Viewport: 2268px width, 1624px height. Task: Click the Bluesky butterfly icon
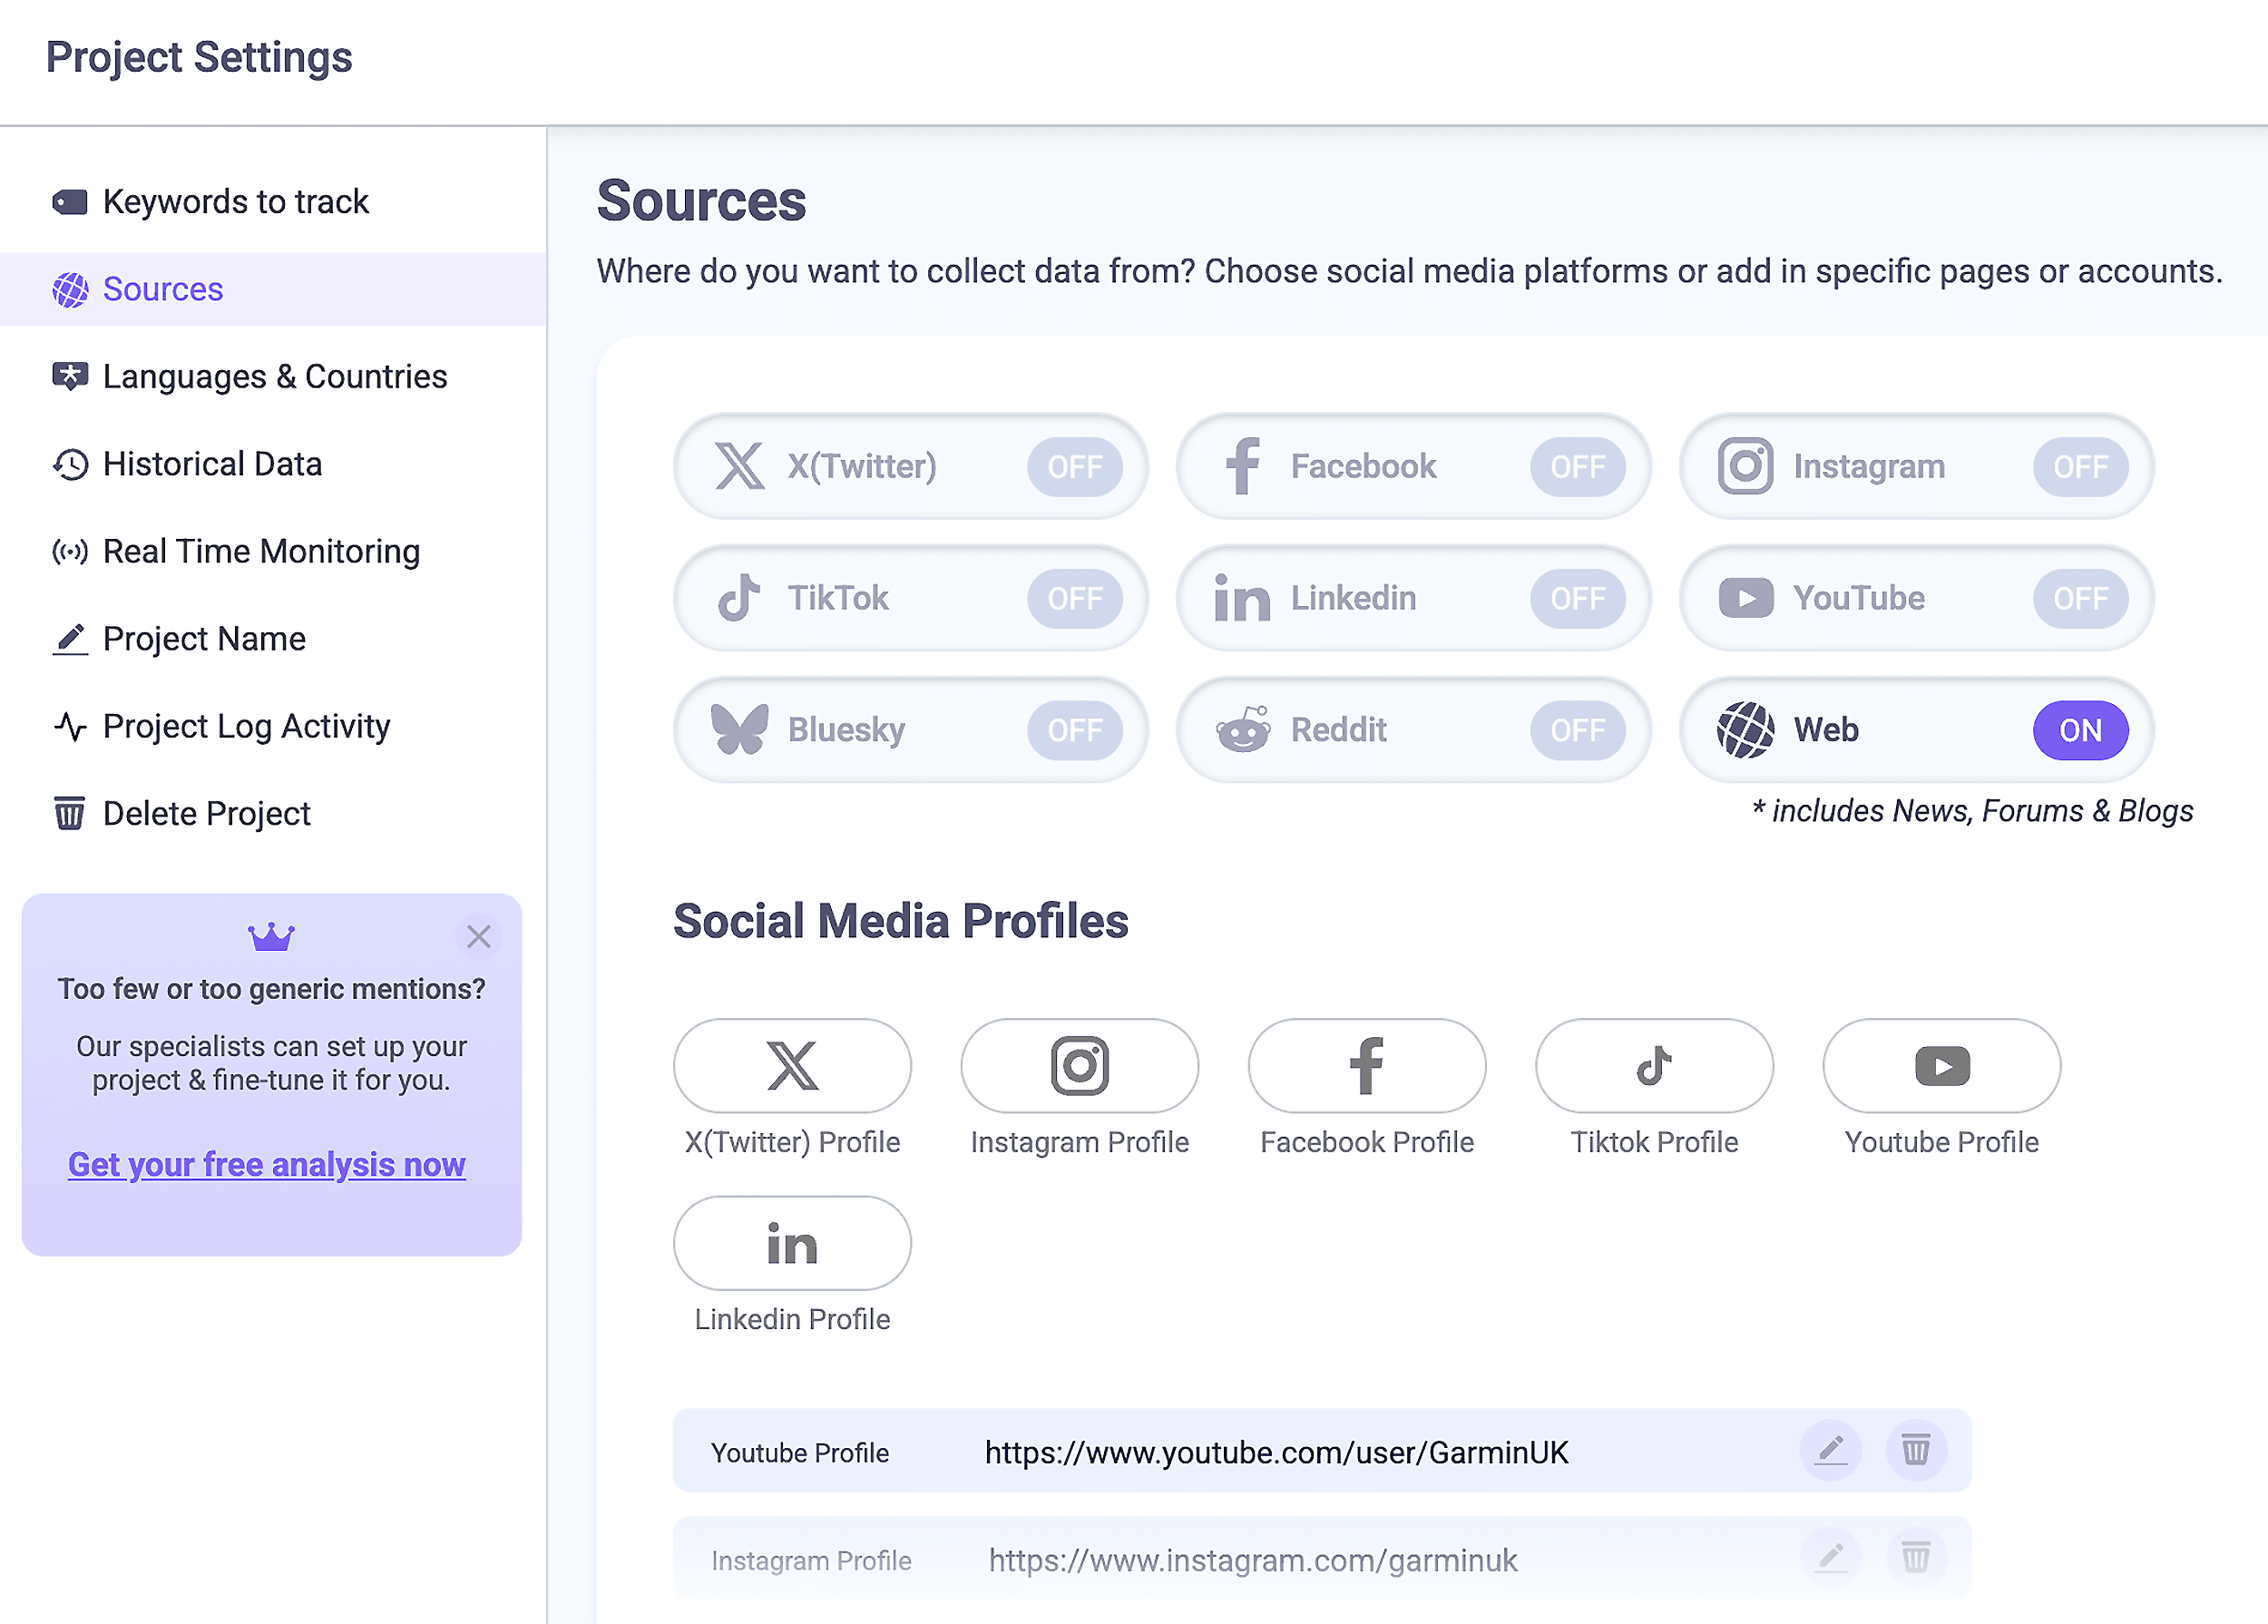[x=739, y=729]
